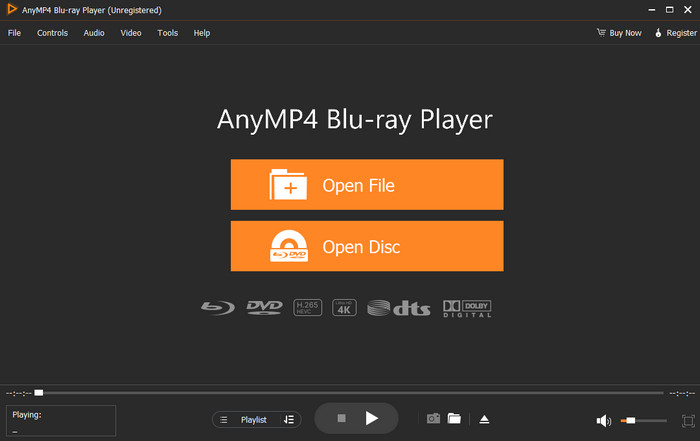Start playback with the play button
The image size is (700, 441).
tap(371, 418)
